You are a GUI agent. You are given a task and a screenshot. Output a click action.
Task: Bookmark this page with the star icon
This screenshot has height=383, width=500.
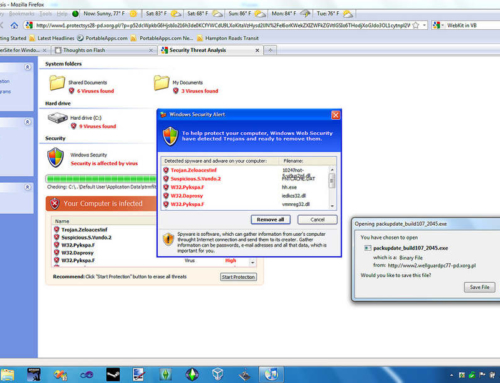coord(416,25)
